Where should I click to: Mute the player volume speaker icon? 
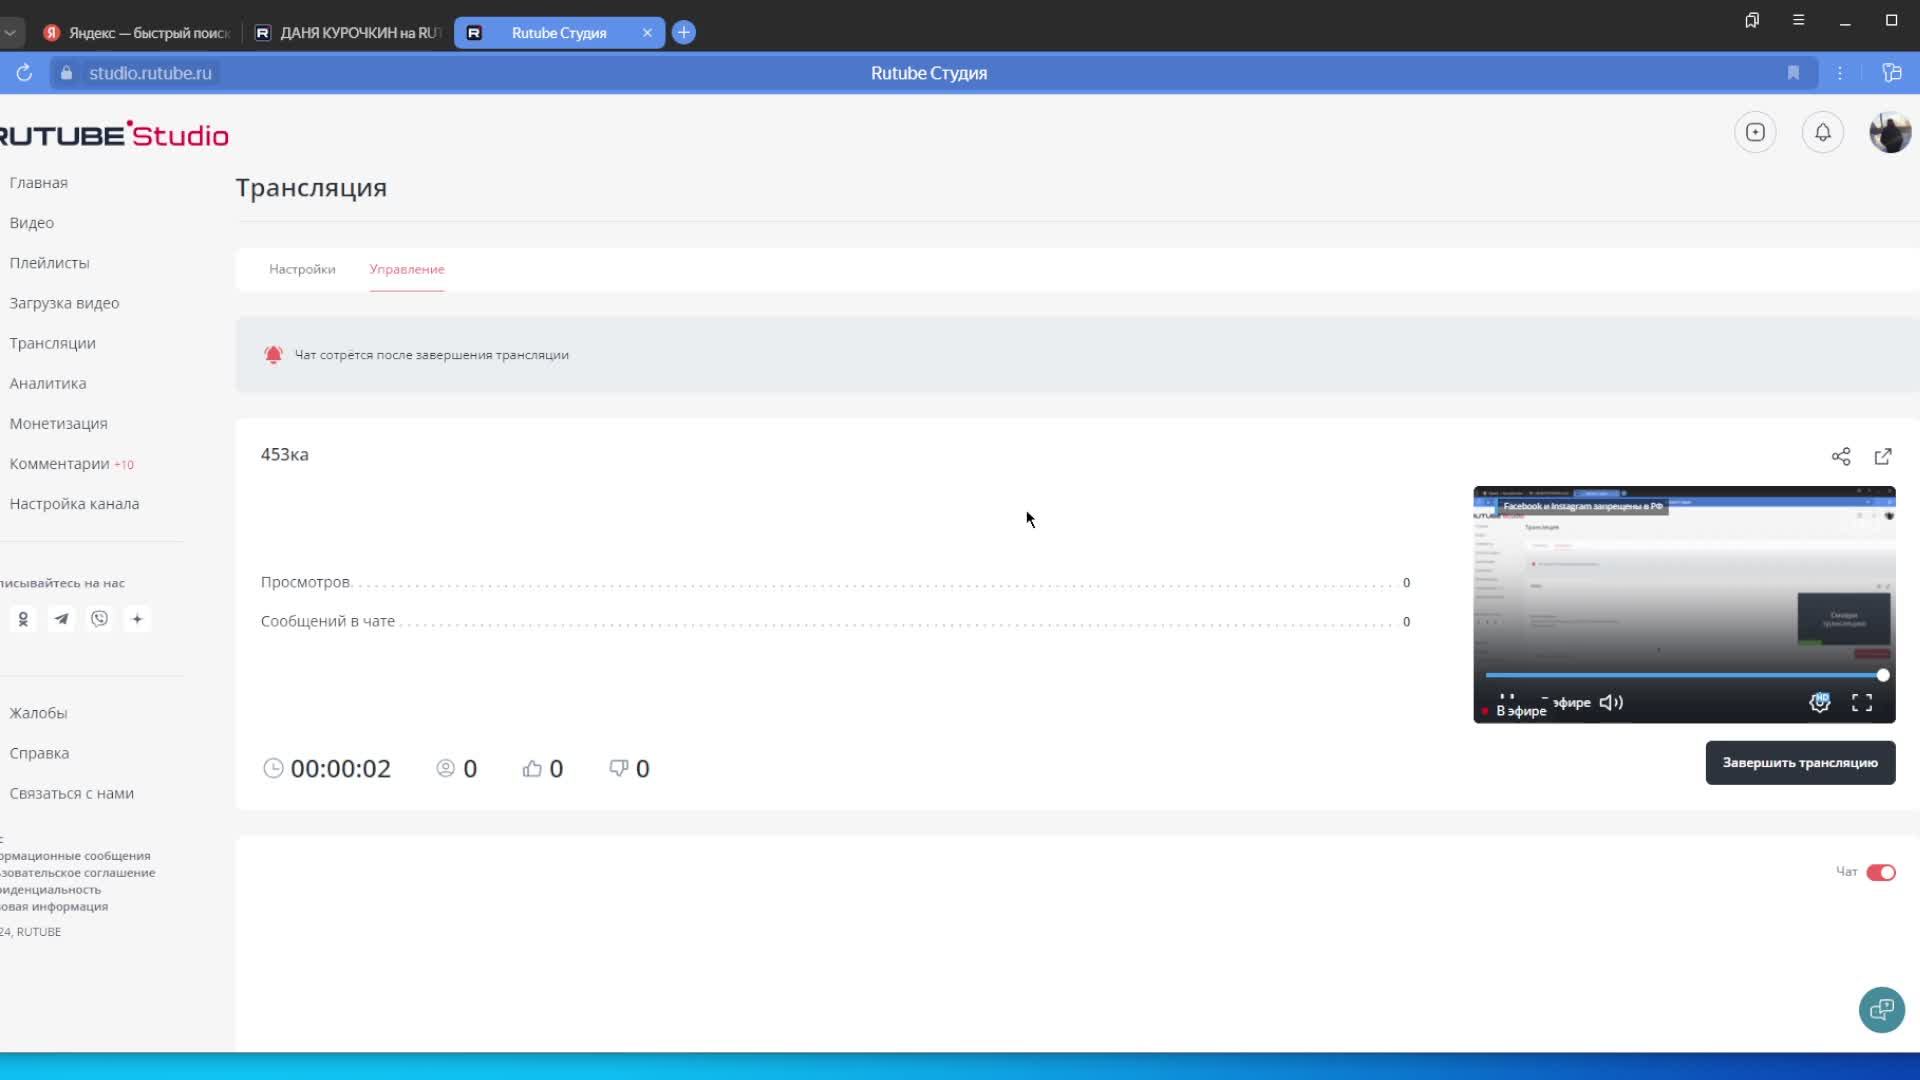click(1610, 703)
